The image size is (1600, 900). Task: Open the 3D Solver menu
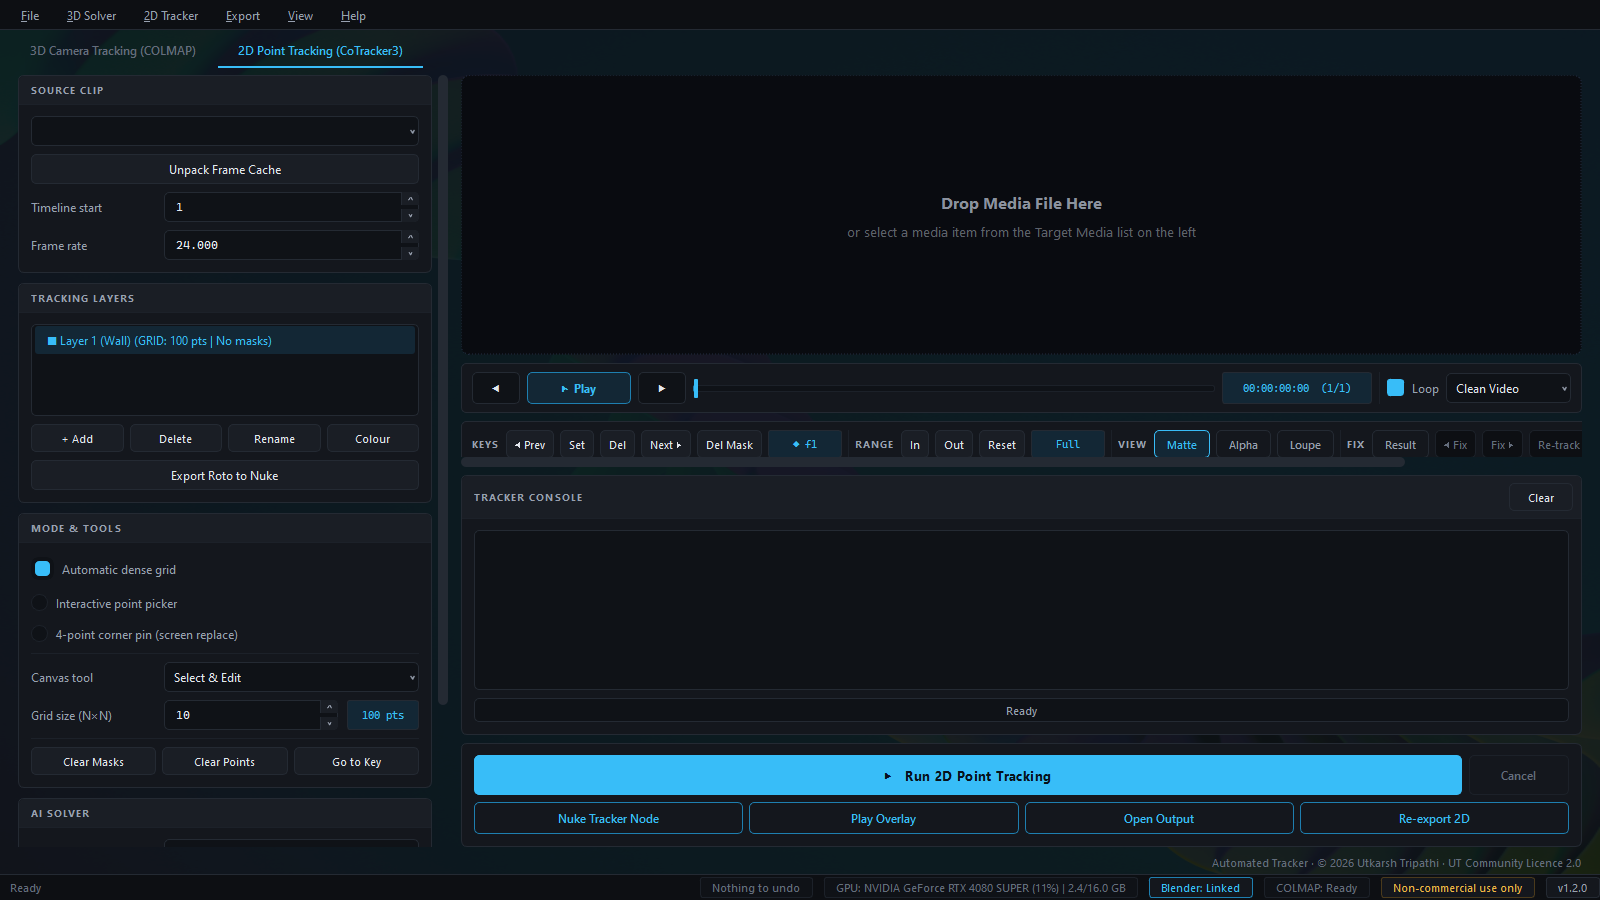click(x=91, y=16)
